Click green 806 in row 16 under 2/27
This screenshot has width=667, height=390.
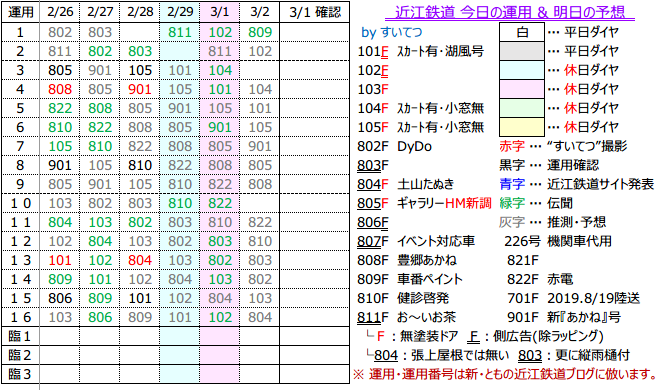(100, 317)
